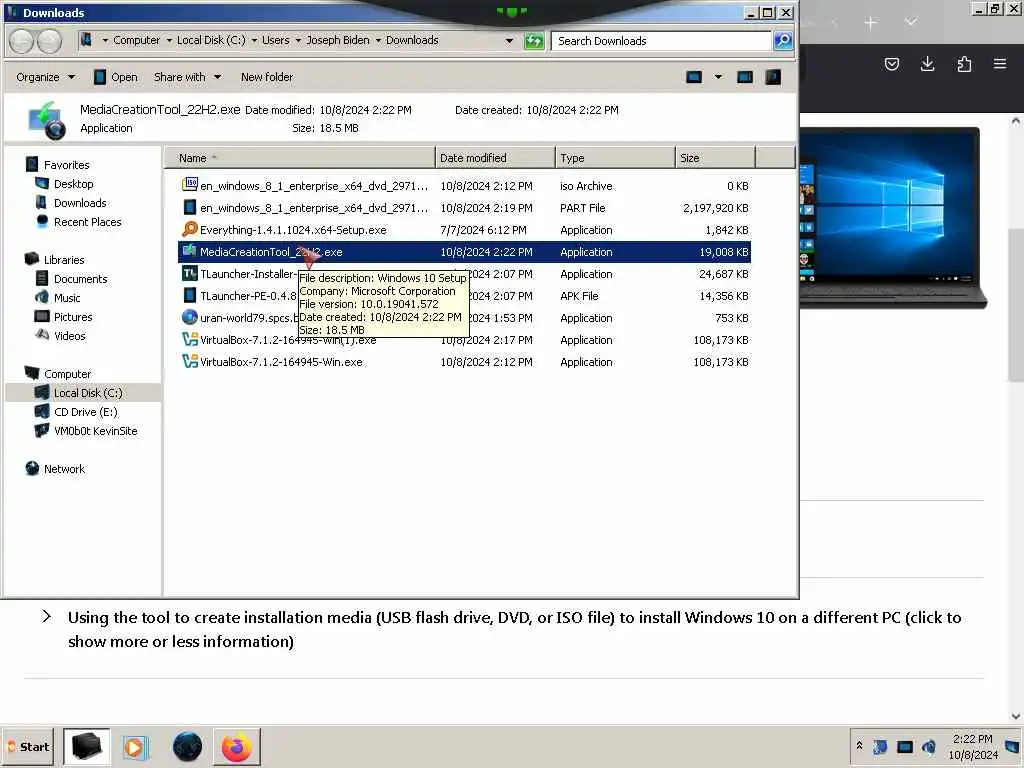The width and height of the screenshot is (1024, 768).
Task: Click the volume icon in system tray
Action: coord(929,746)
